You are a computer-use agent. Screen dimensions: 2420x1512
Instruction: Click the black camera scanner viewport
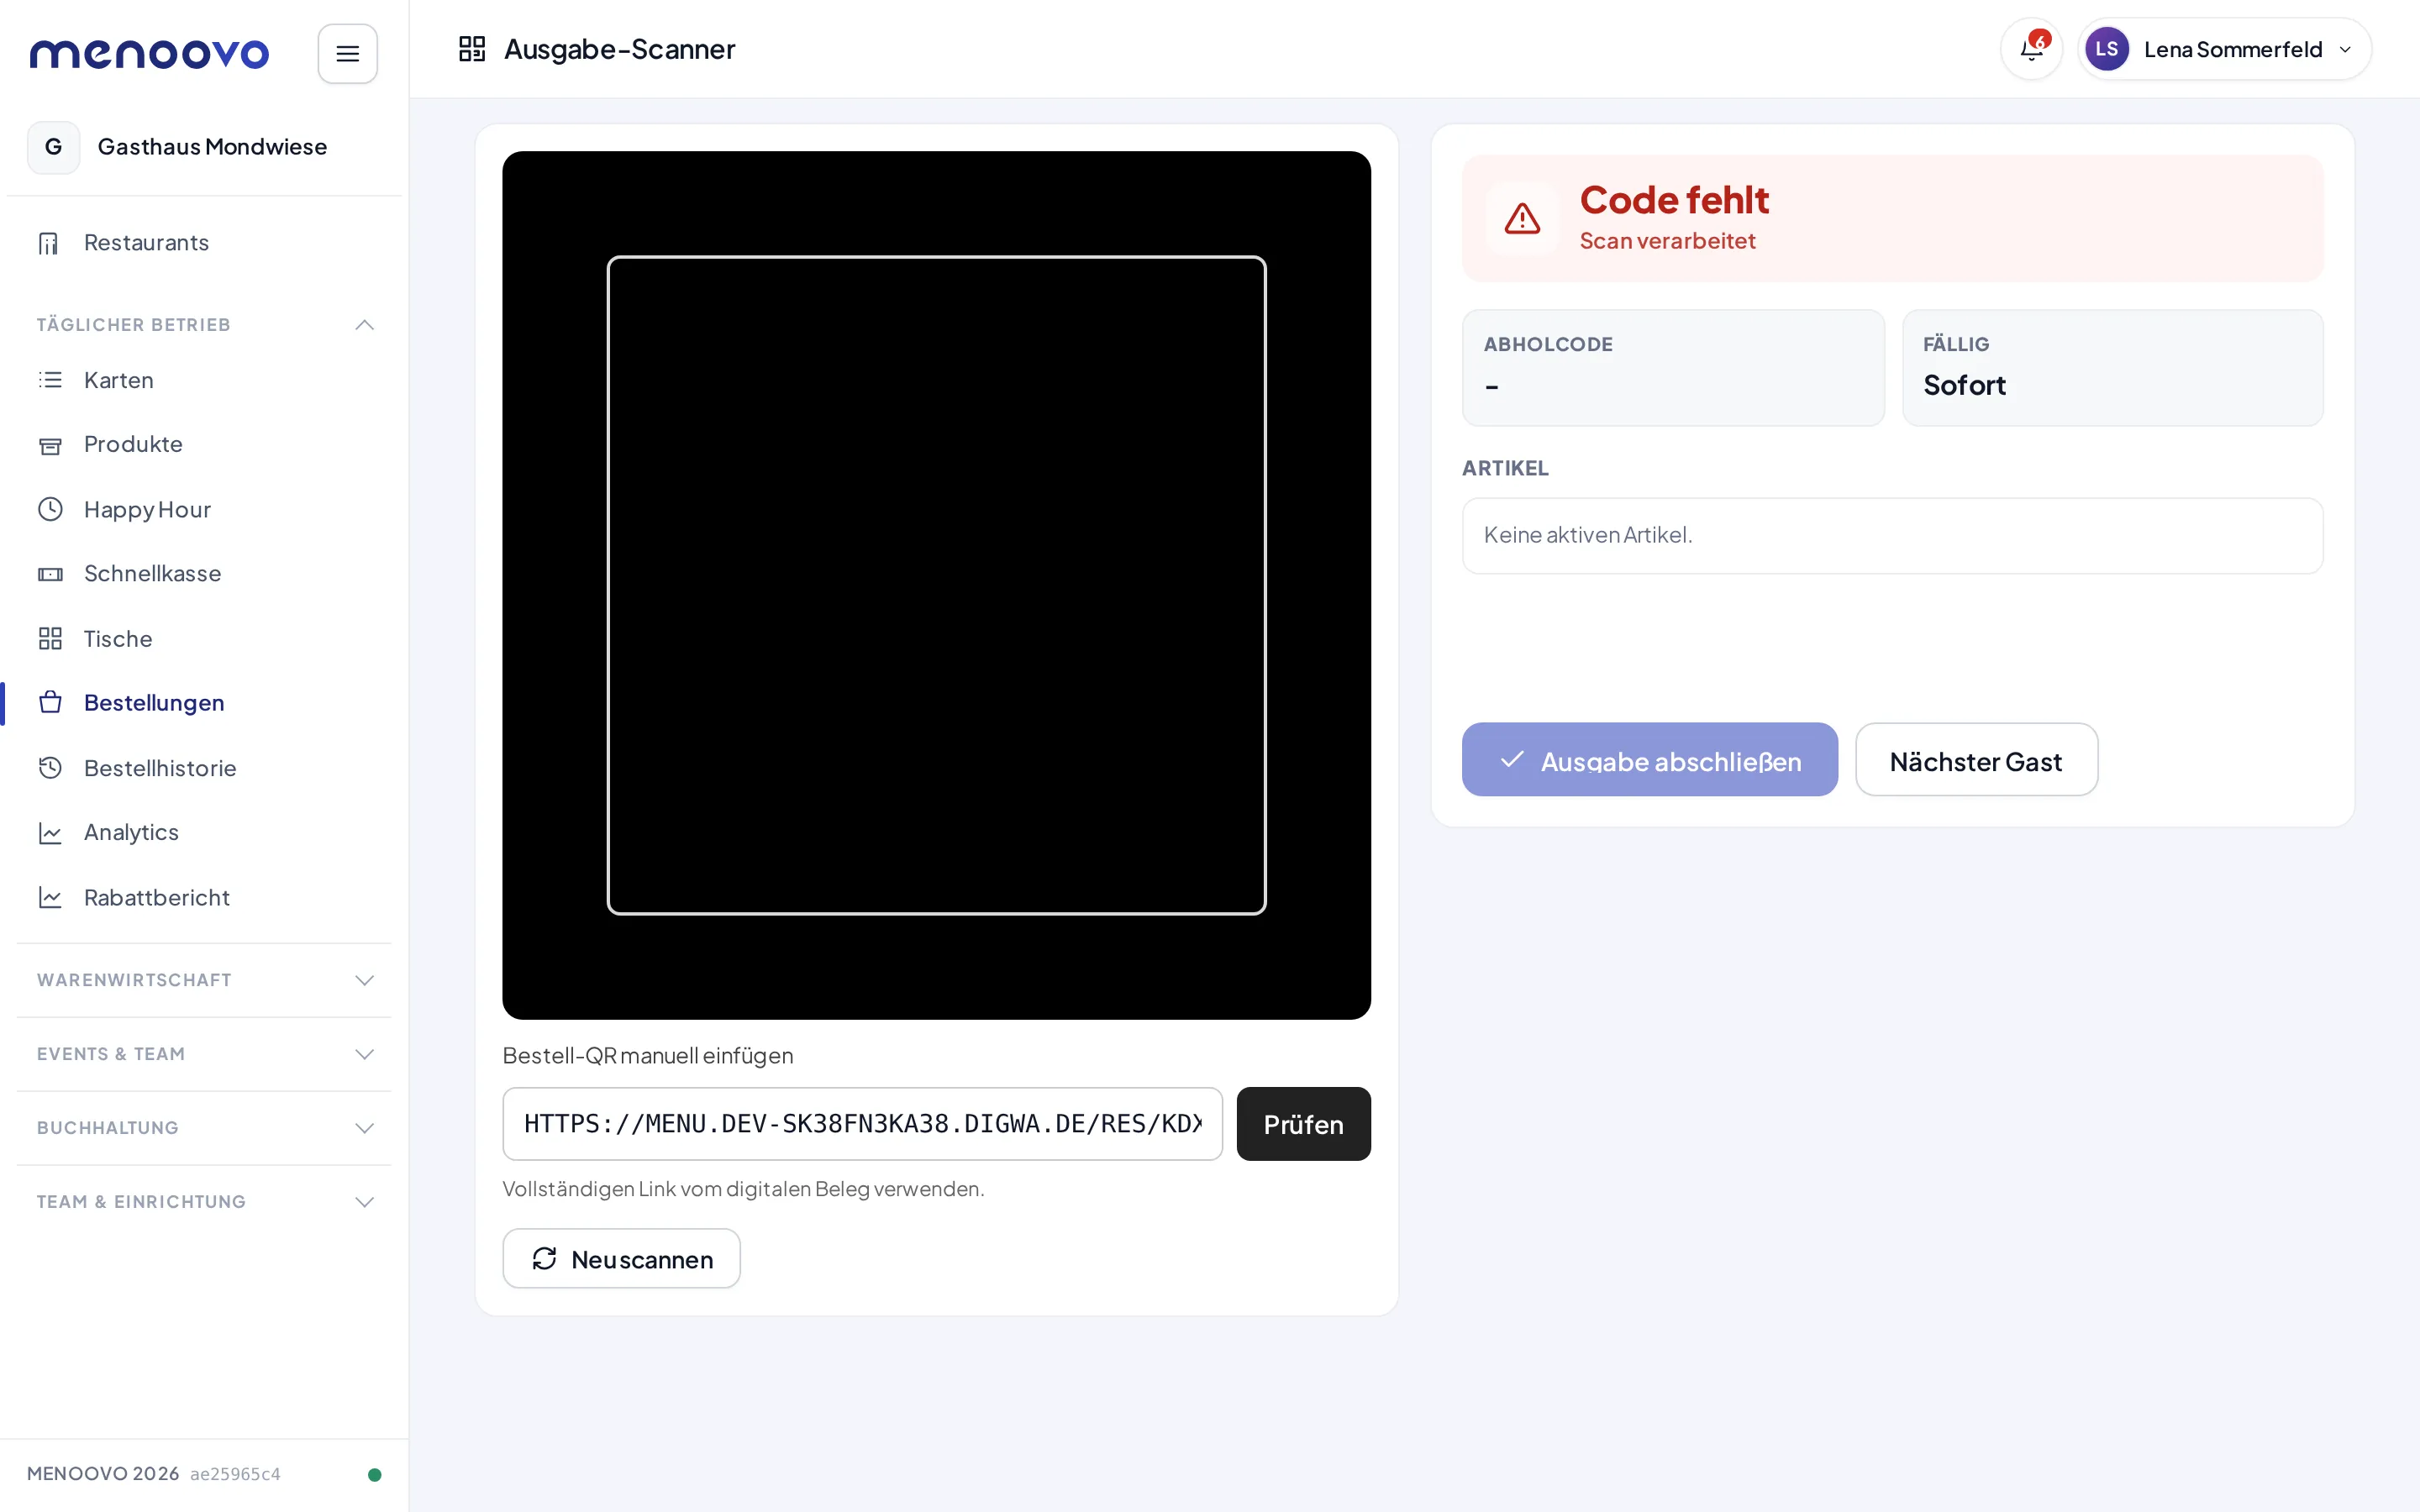click(x=936, y=585)
